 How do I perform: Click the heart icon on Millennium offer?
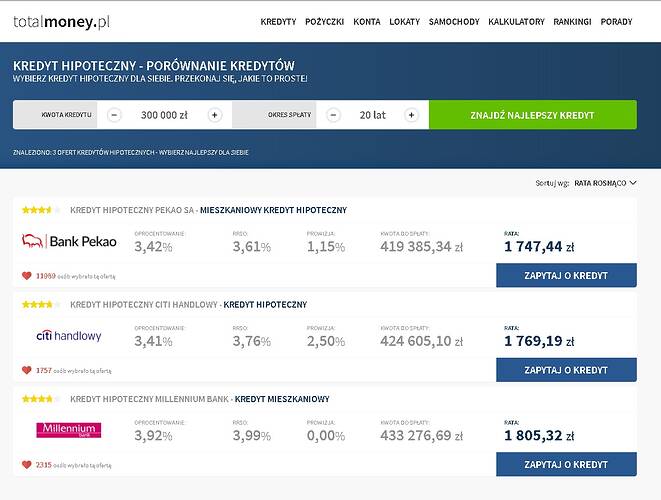click(x=27, y=465)
